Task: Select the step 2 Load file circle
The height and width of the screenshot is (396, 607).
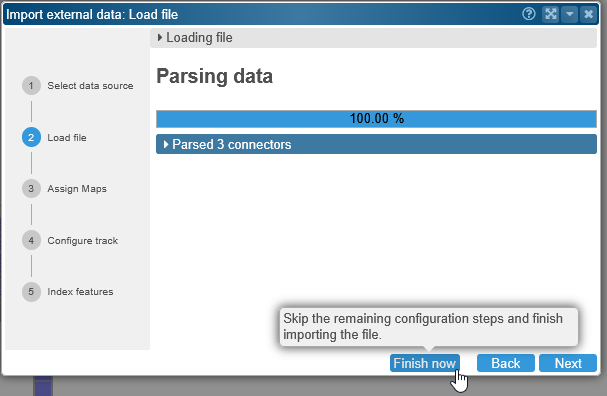Action: click(31, 137)
